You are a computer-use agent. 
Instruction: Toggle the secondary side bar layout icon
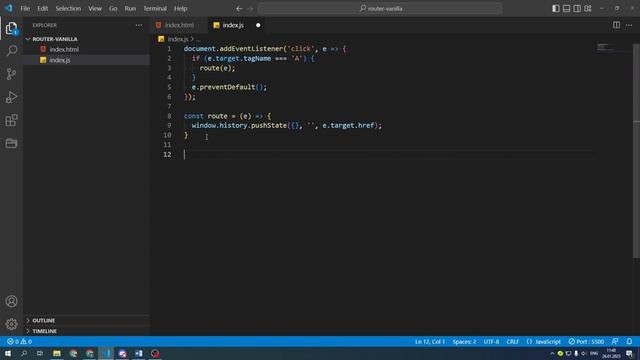point(577,9)
